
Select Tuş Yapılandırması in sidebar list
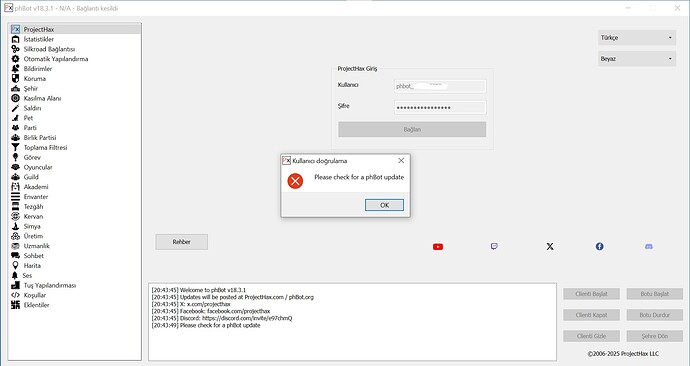(x=74, y=285)
